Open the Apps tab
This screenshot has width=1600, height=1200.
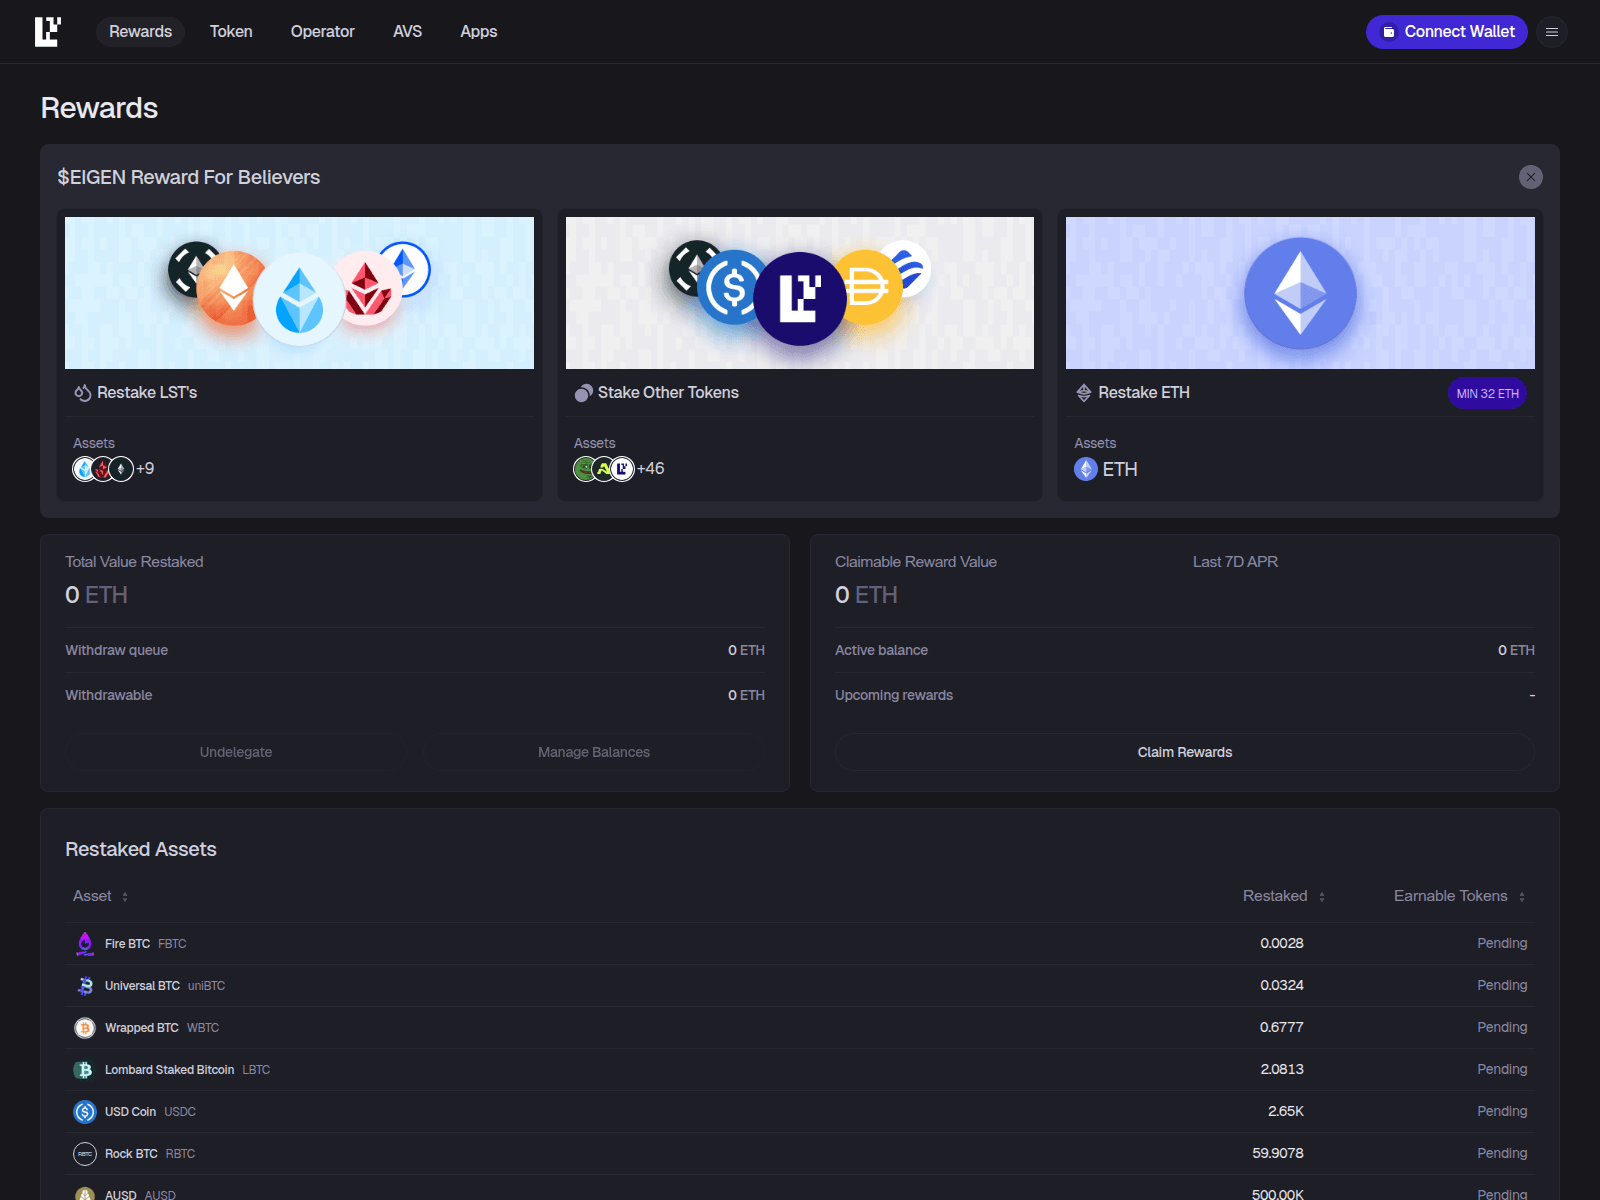click(478, 32)
